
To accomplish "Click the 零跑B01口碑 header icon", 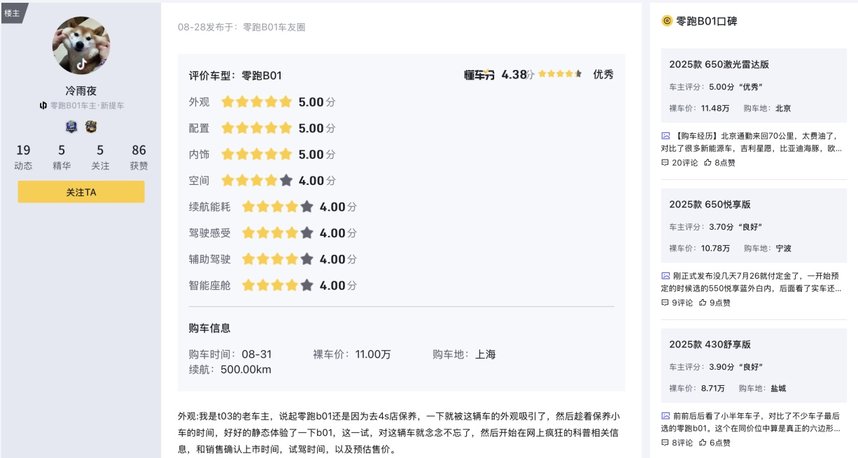I will click(666, 21).
